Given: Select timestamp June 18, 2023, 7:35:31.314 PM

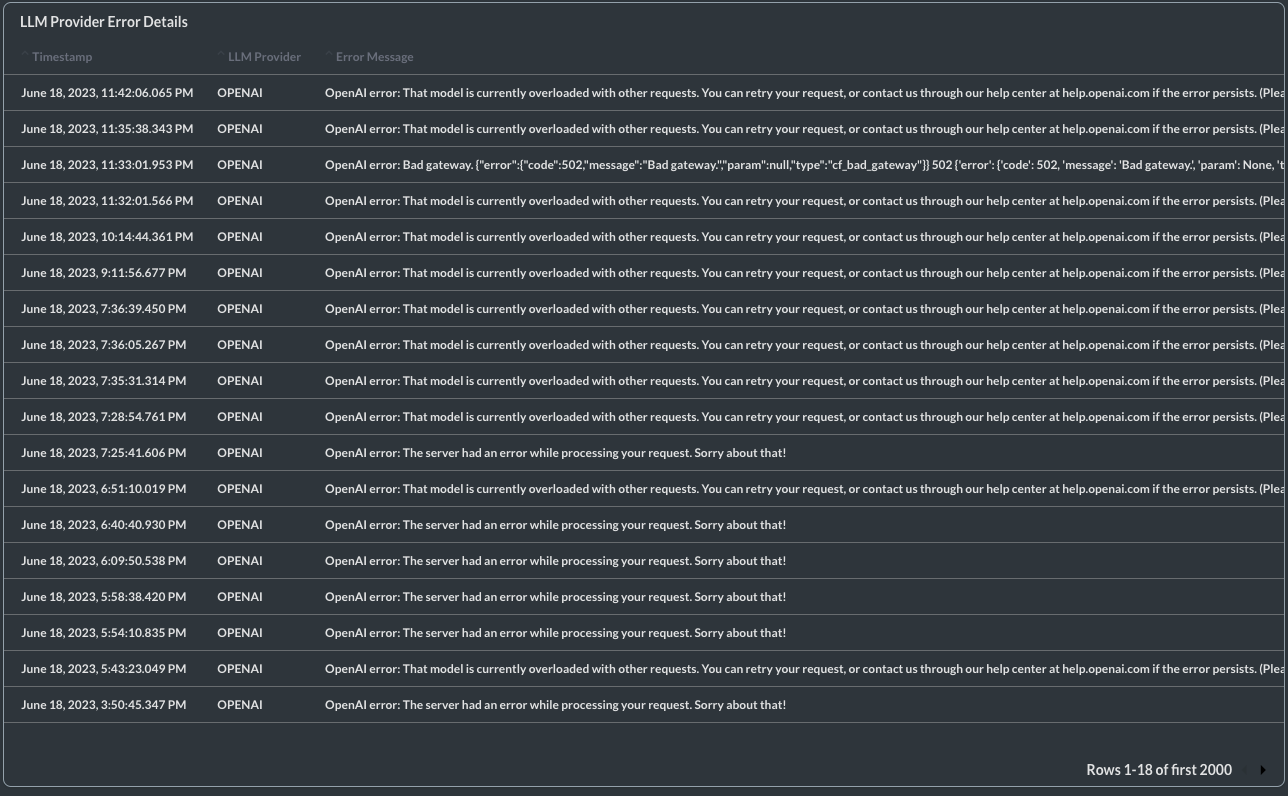Looking at the screenshot, I should click(x=103, y=381).
